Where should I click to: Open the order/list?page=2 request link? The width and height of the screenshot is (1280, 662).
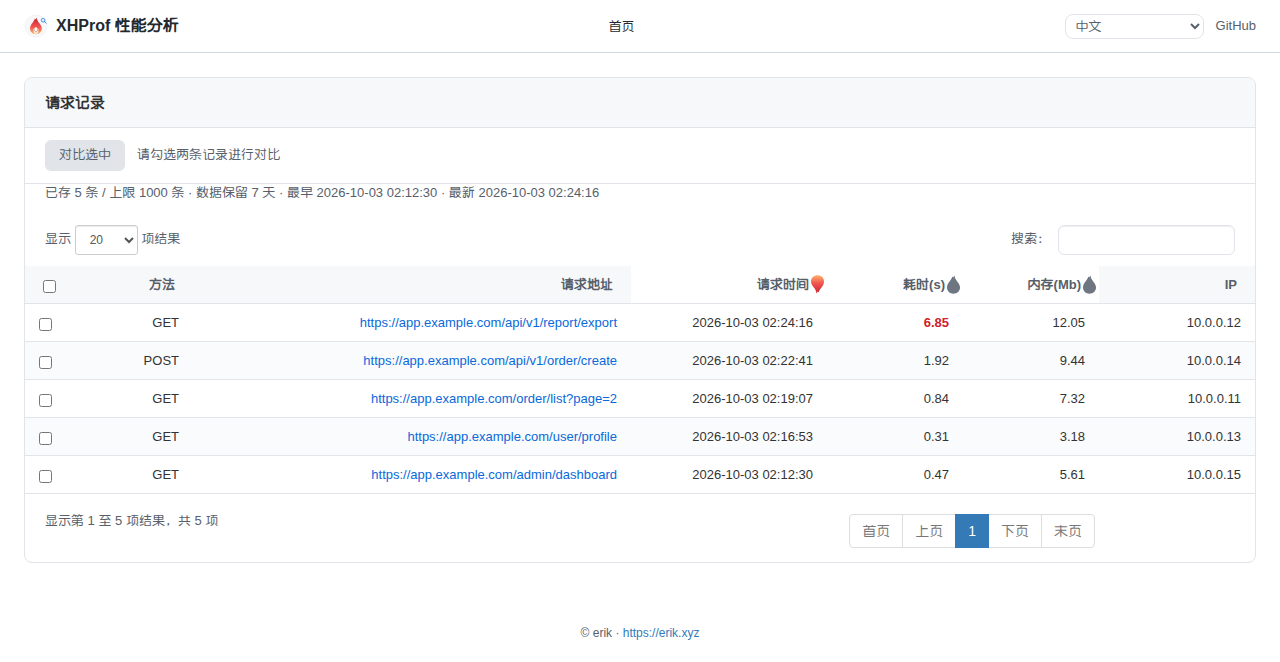(x=494, y=399)
